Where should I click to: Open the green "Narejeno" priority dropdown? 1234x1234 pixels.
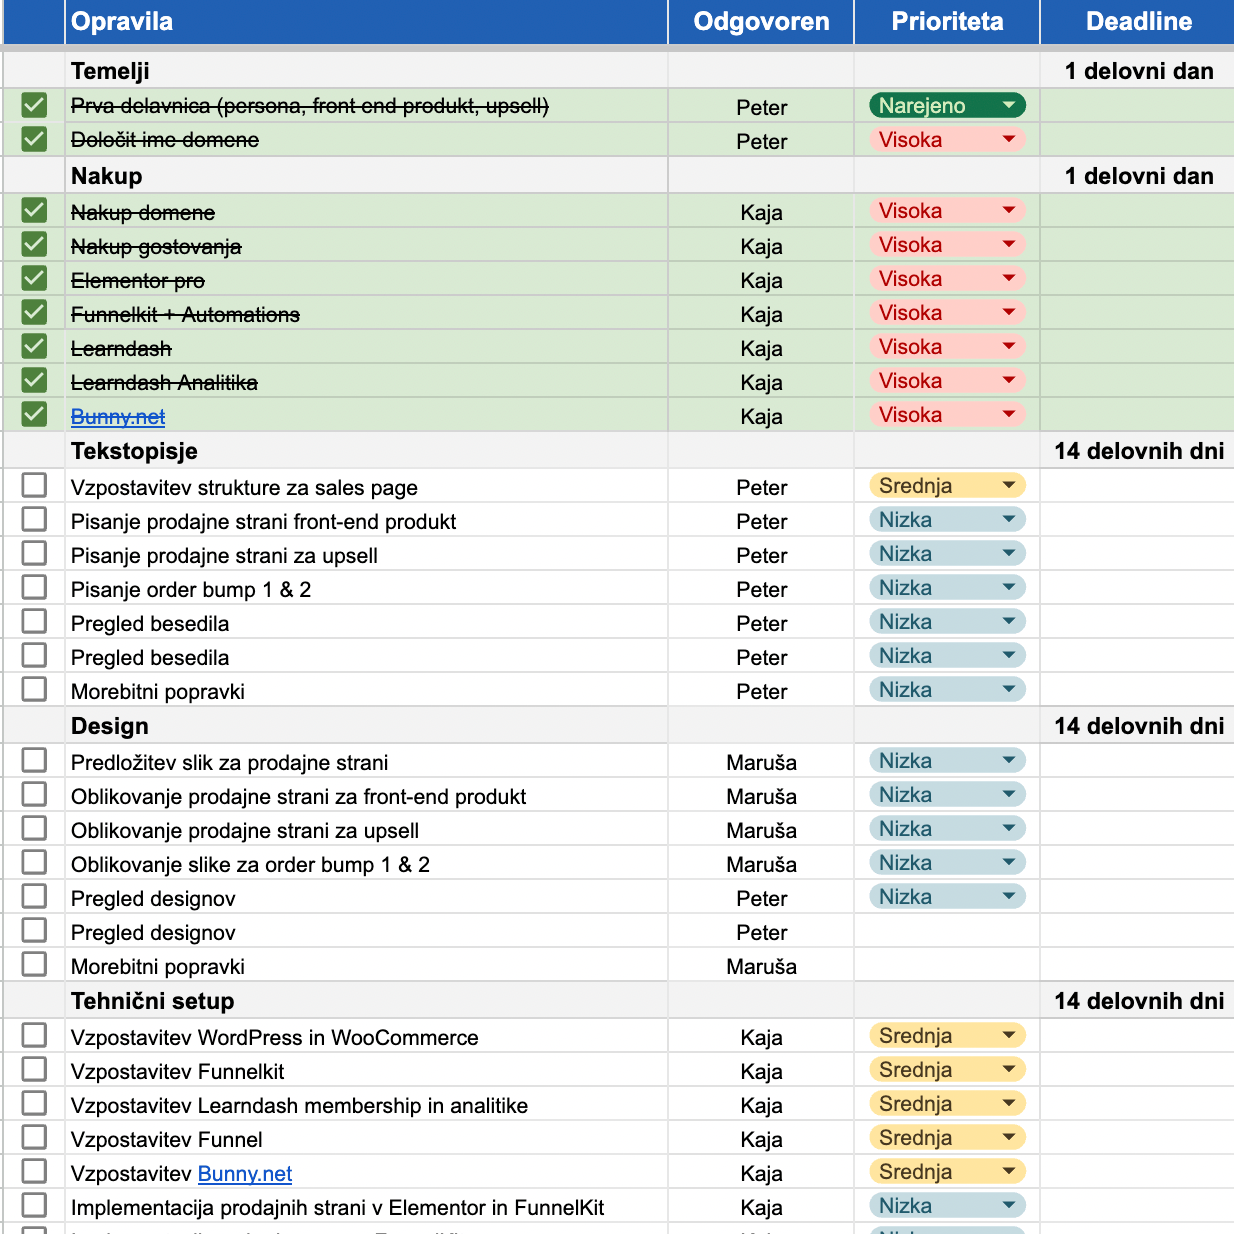tap(1008, 105)
